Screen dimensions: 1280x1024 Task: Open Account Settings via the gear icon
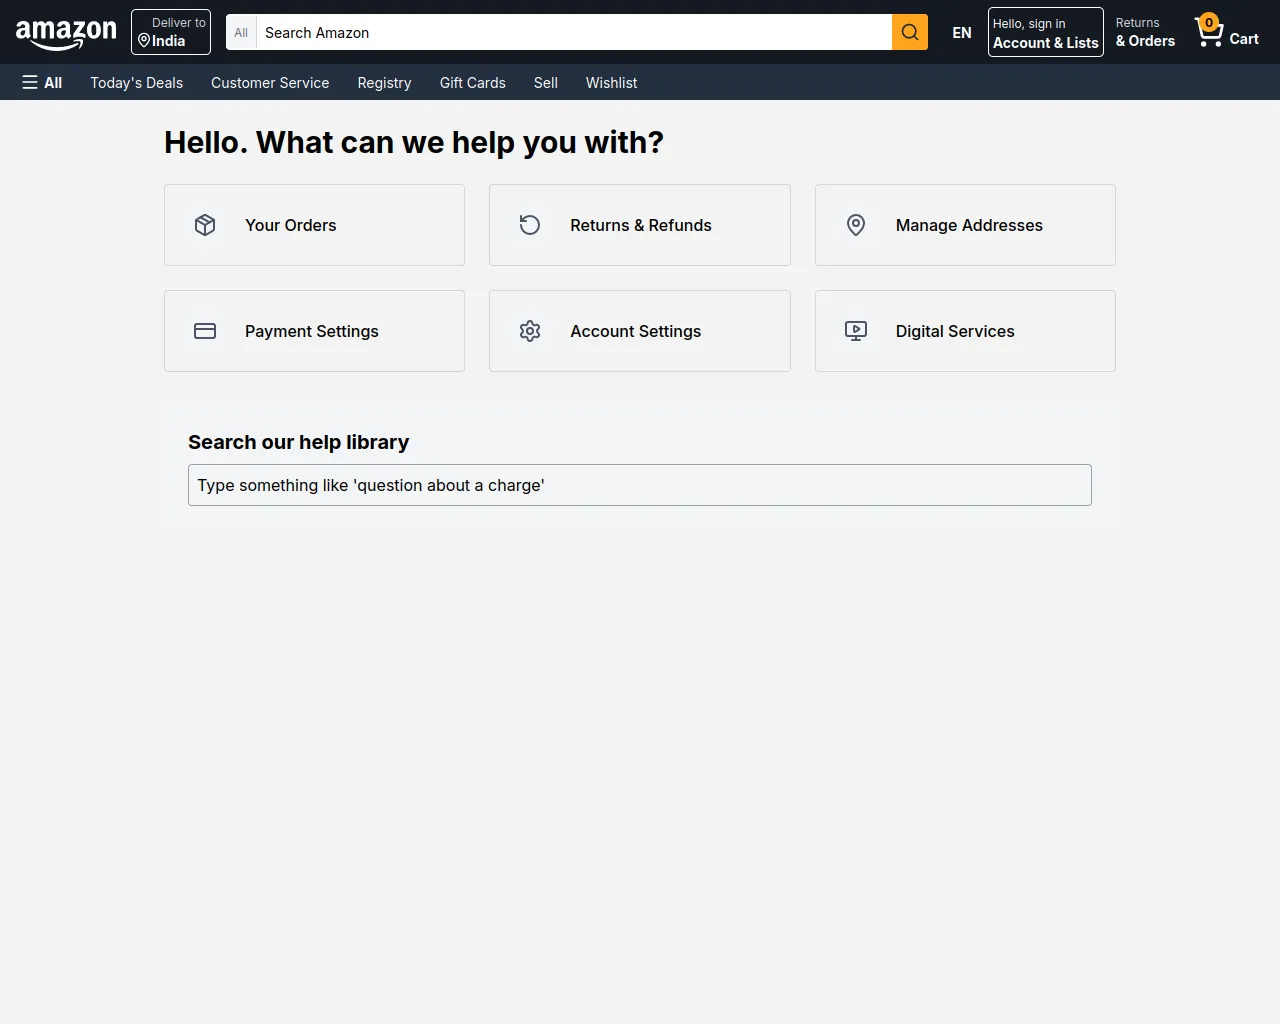click(x=530, y=331)
